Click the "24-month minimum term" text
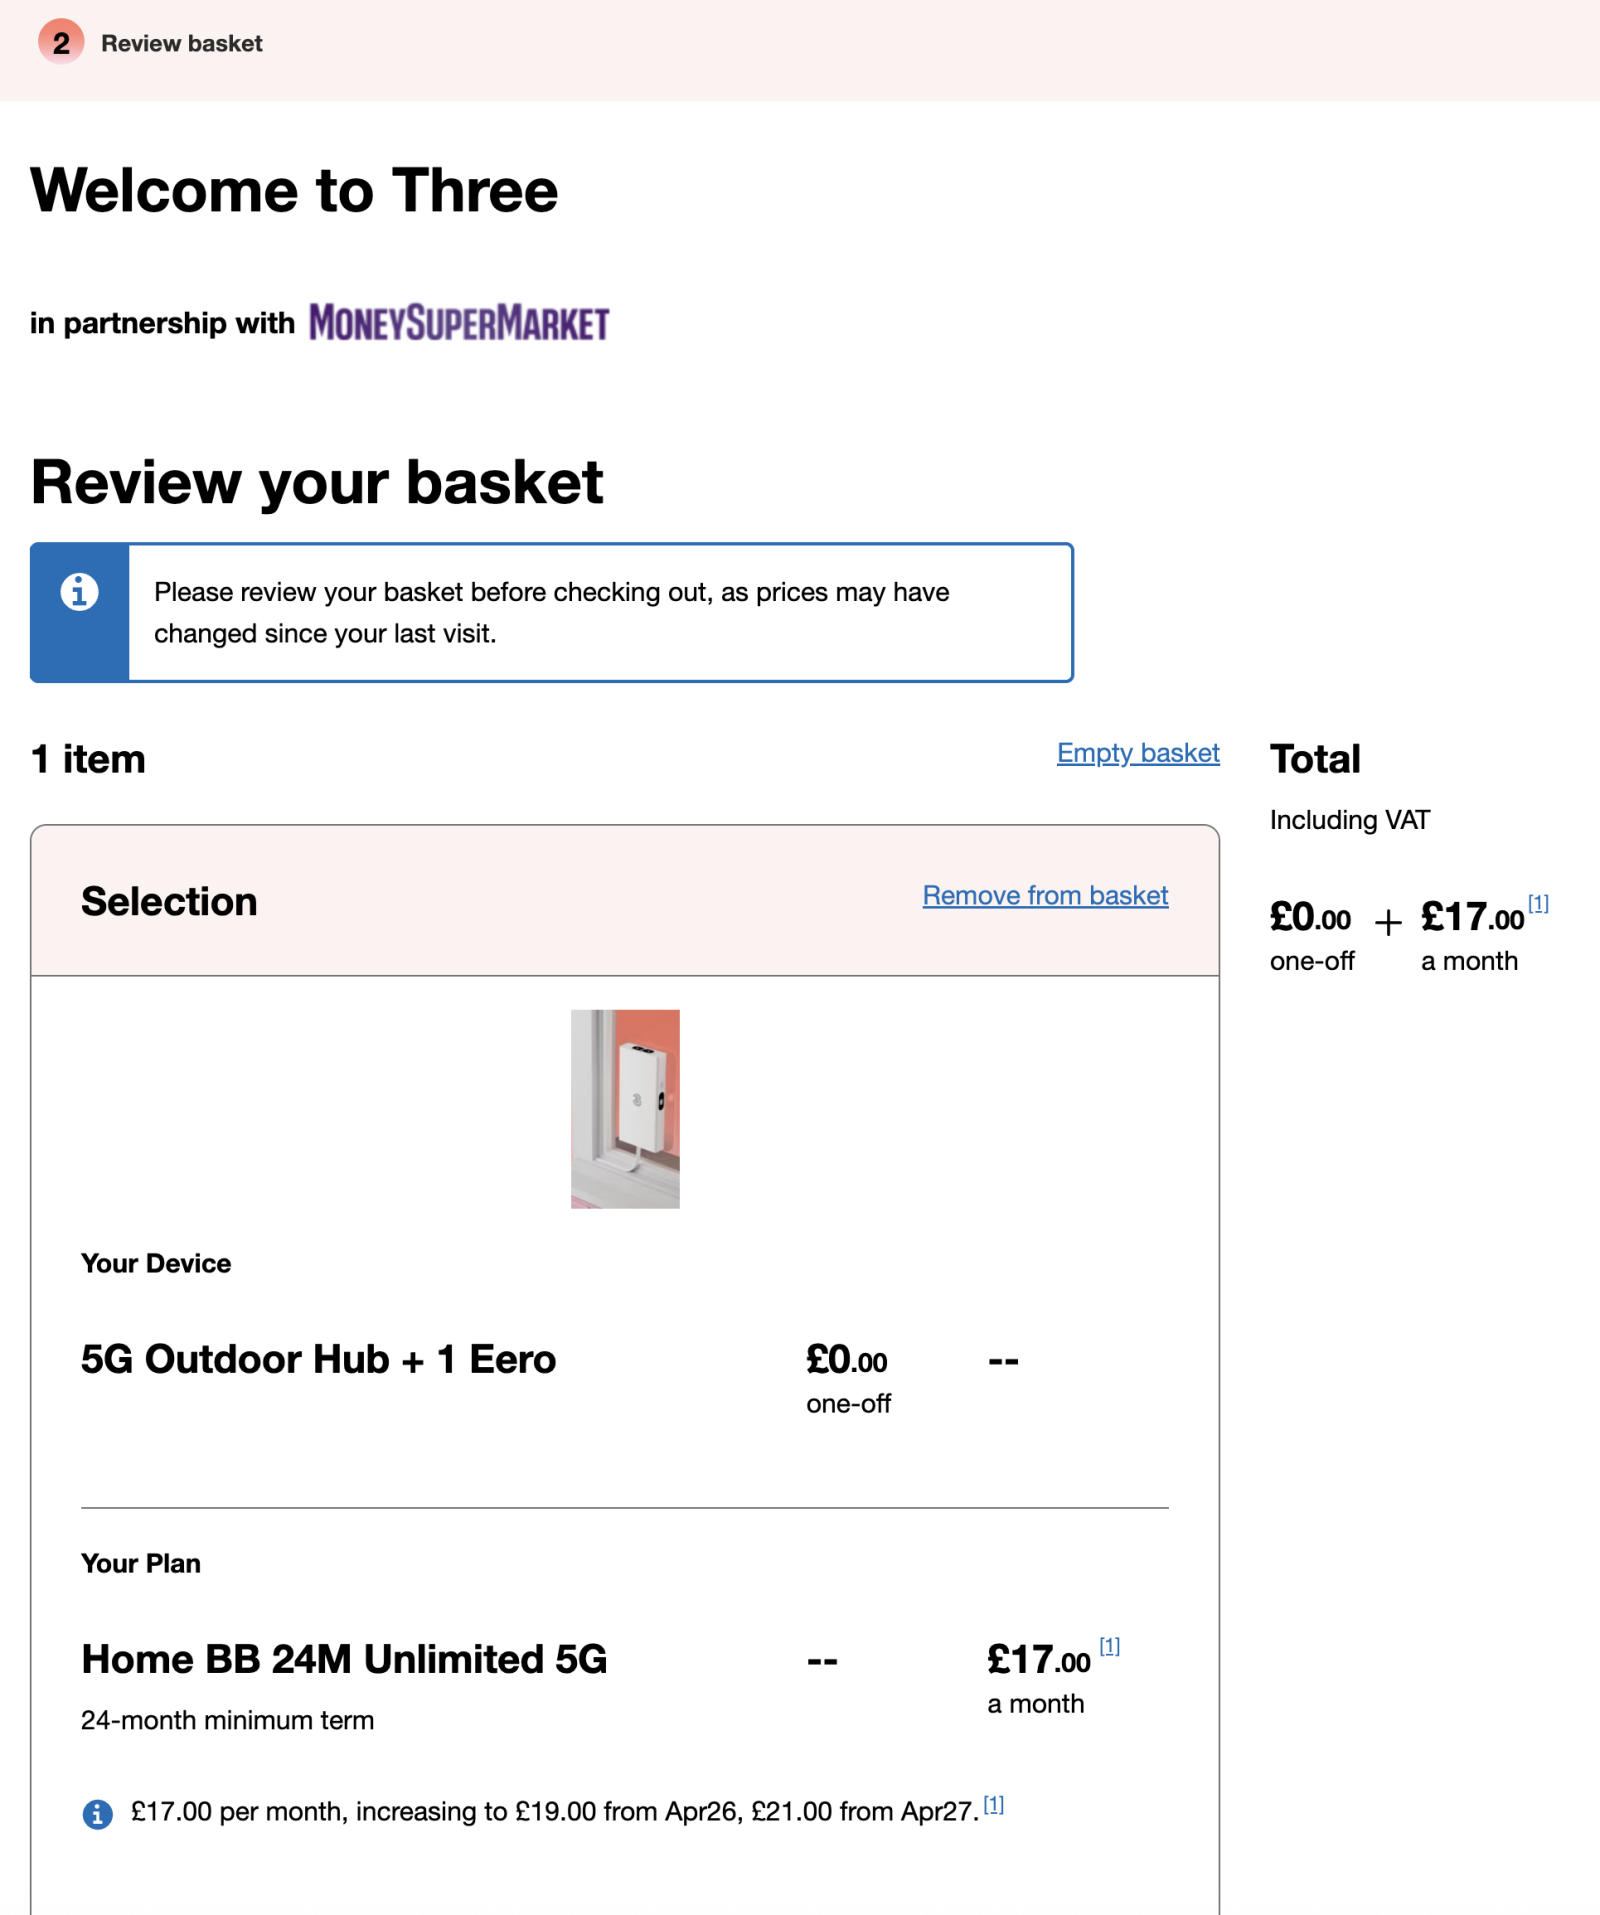The width and height of the screenshot is (1600, 1915). 227,1720
